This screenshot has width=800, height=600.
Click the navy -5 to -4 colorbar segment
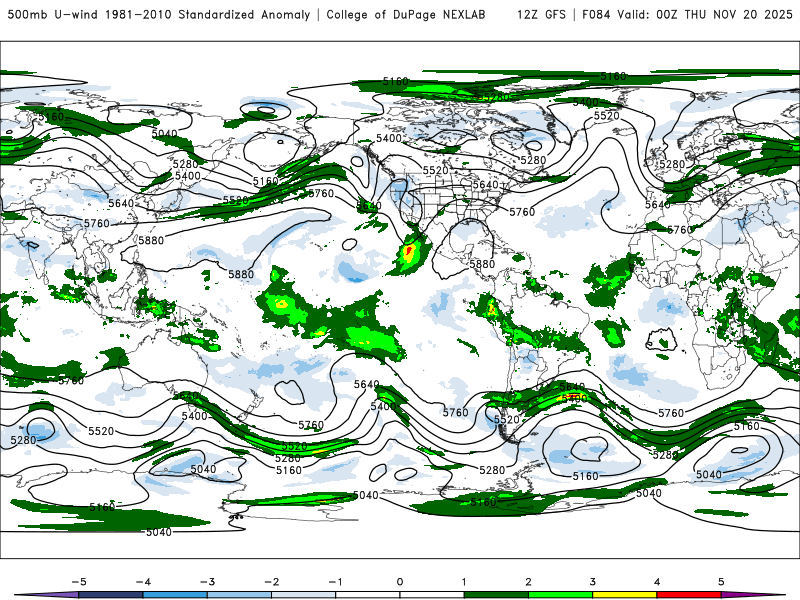111,595
